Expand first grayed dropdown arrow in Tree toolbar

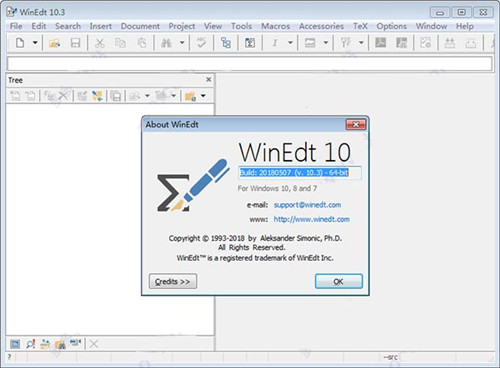pyautogui.click(x=147, y=96)
